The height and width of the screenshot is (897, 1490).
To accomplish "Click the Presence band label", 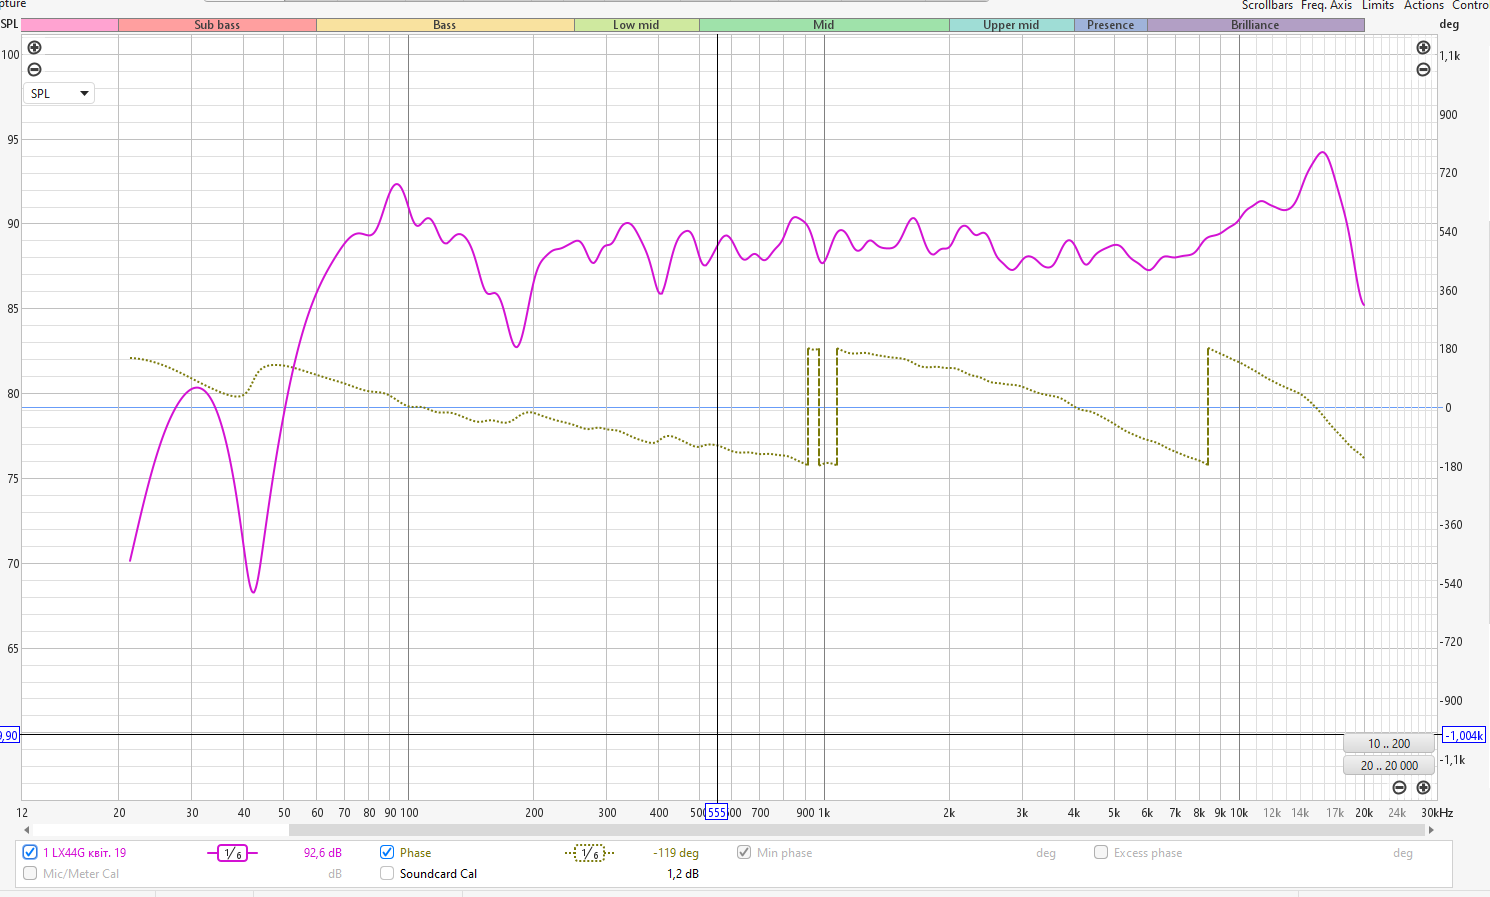I will coord(1110,25).
